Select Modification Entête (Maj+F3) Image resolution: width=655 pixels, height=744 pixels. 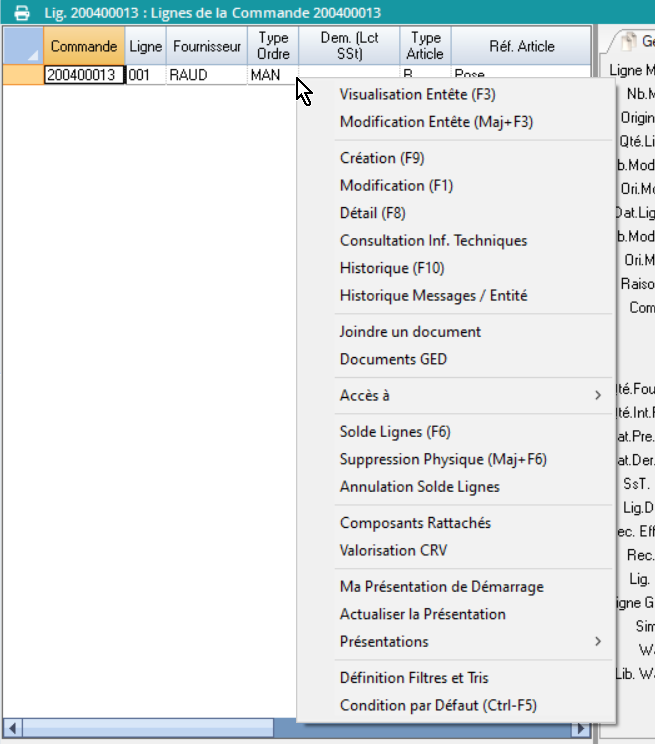tap(436, 122)
